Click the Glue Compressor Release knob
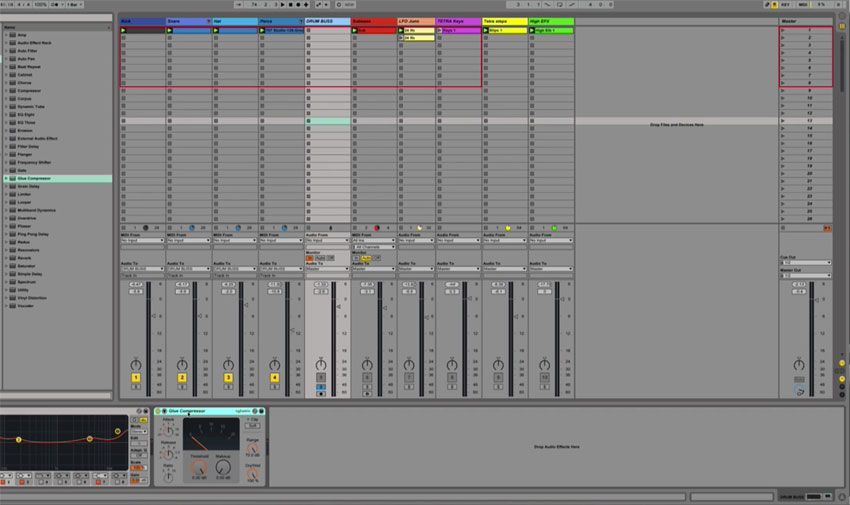 168,454
